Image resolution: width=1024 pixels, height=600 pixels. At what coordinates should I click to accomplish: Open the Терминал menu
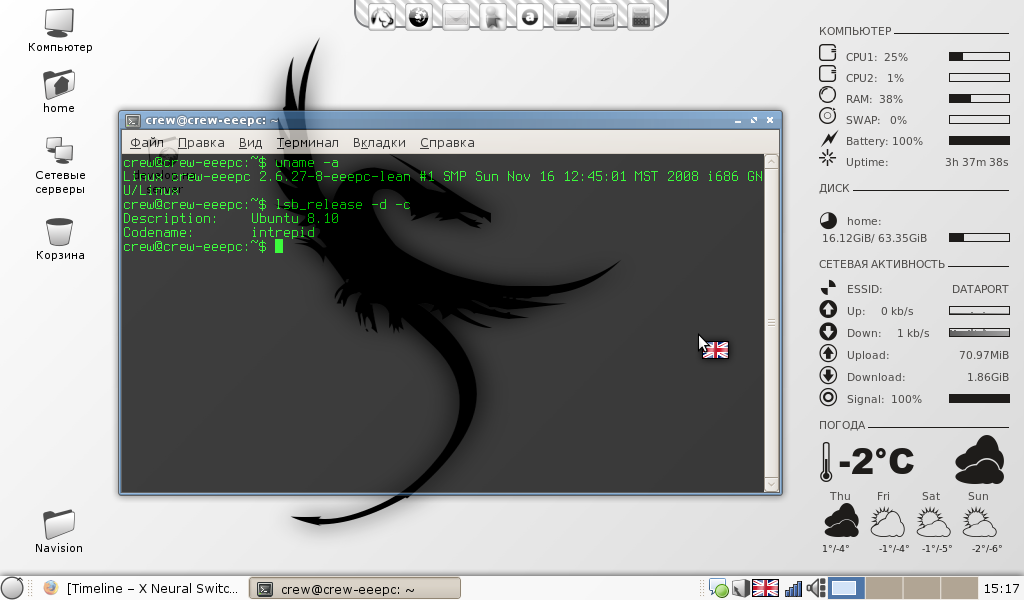pyautogui.click(x=308, y=142)
